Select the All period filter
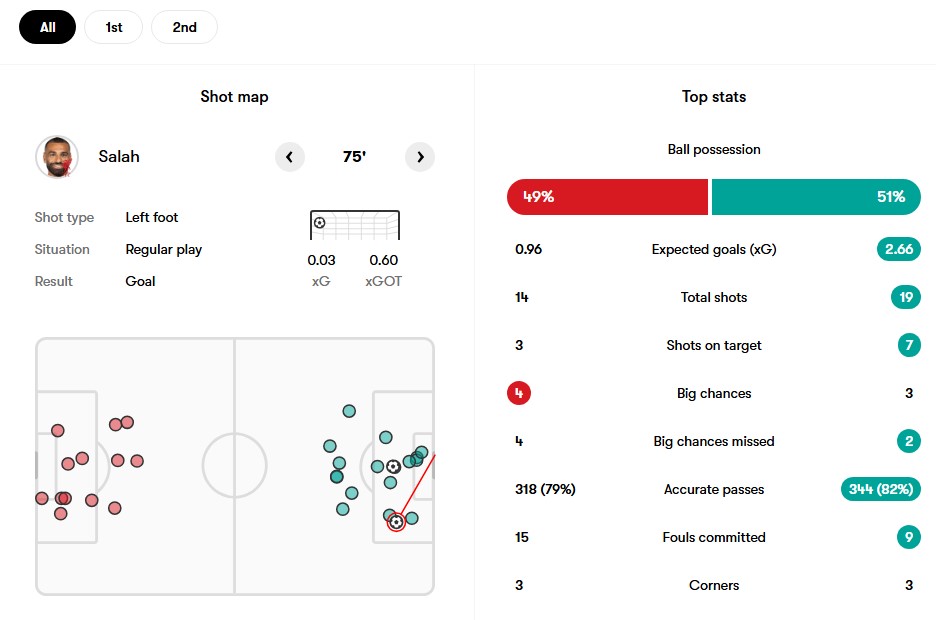The width and height of the screenshot is (936, 620). click(x=48, y=27)
